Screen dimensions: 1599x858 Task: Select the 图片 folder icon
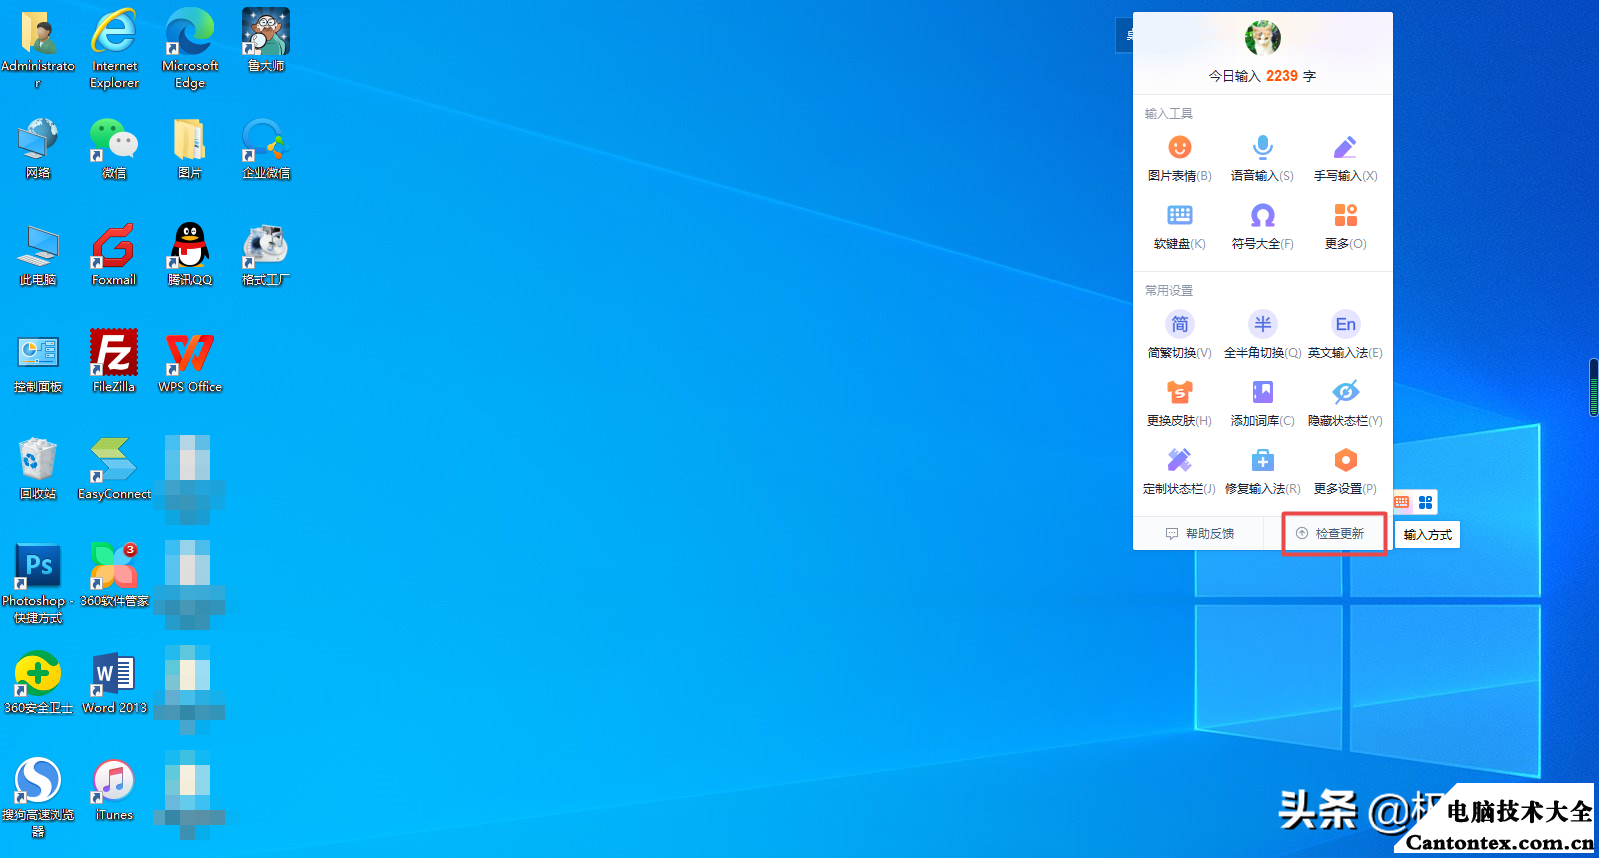(x=190, y=148)
